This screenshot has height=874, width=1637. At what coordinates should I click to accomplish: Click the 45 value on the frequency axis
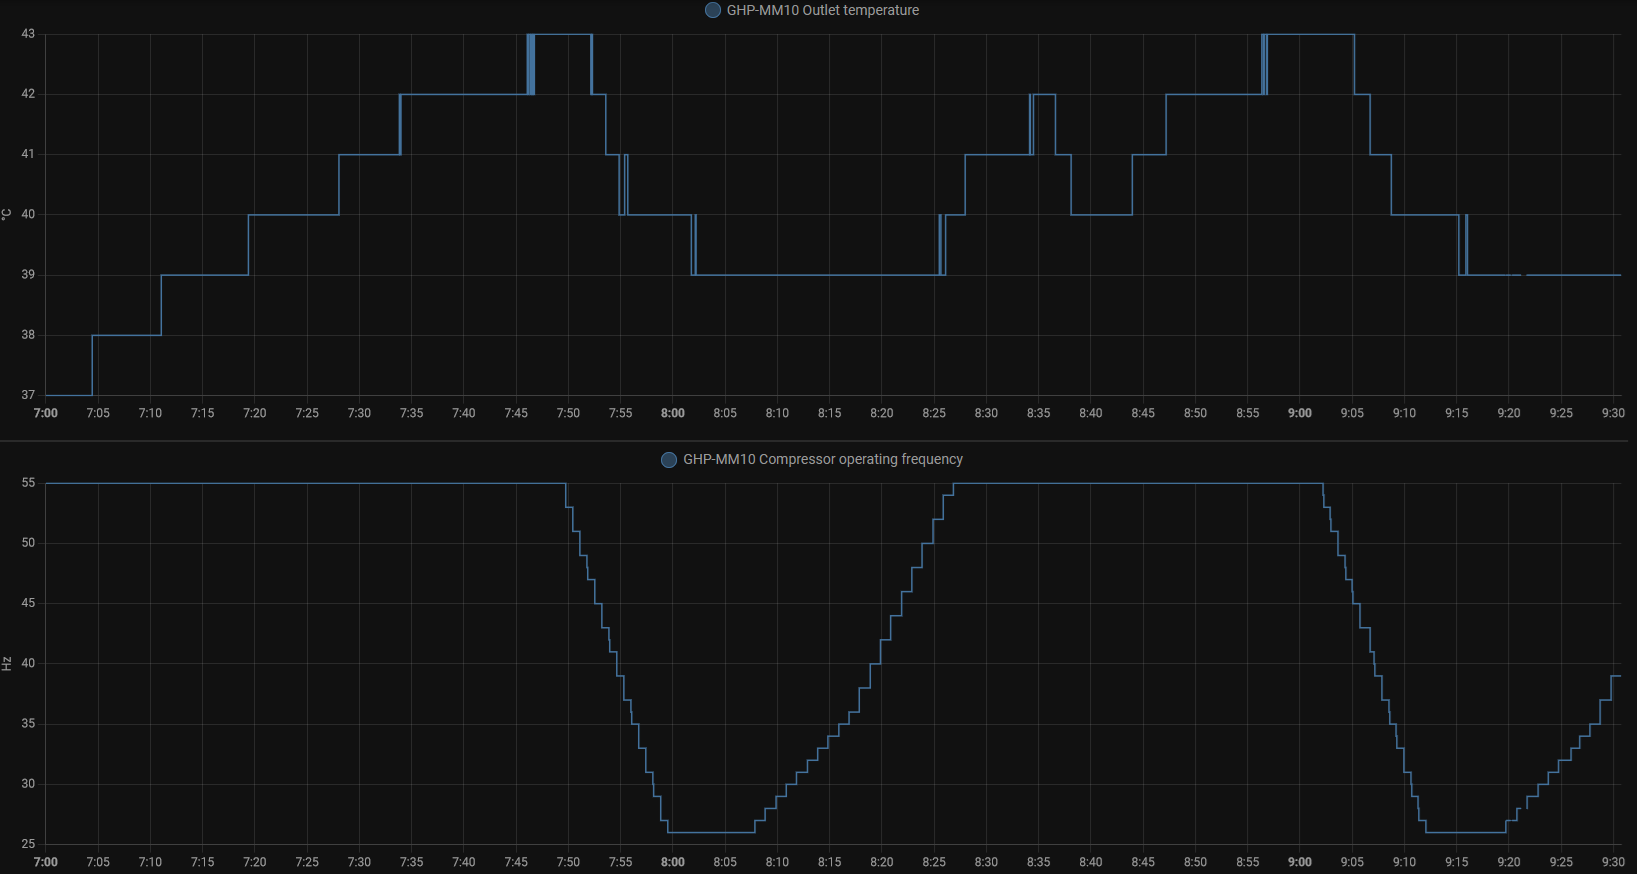point(28,603)
